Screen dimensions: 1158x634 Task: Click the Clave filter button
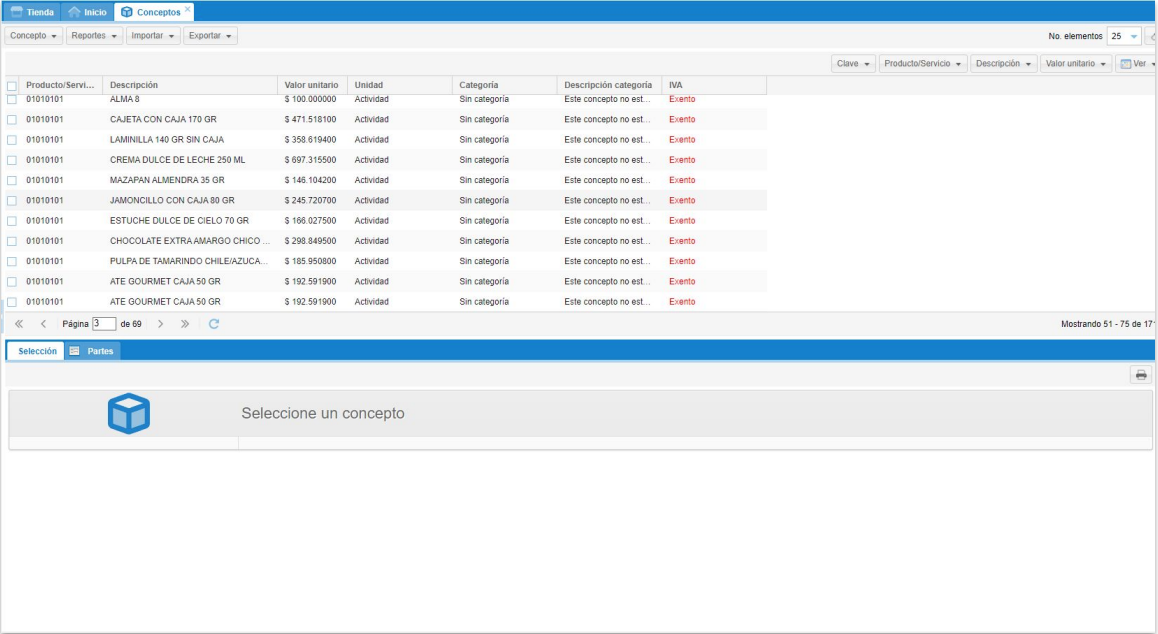coord(853,64)
